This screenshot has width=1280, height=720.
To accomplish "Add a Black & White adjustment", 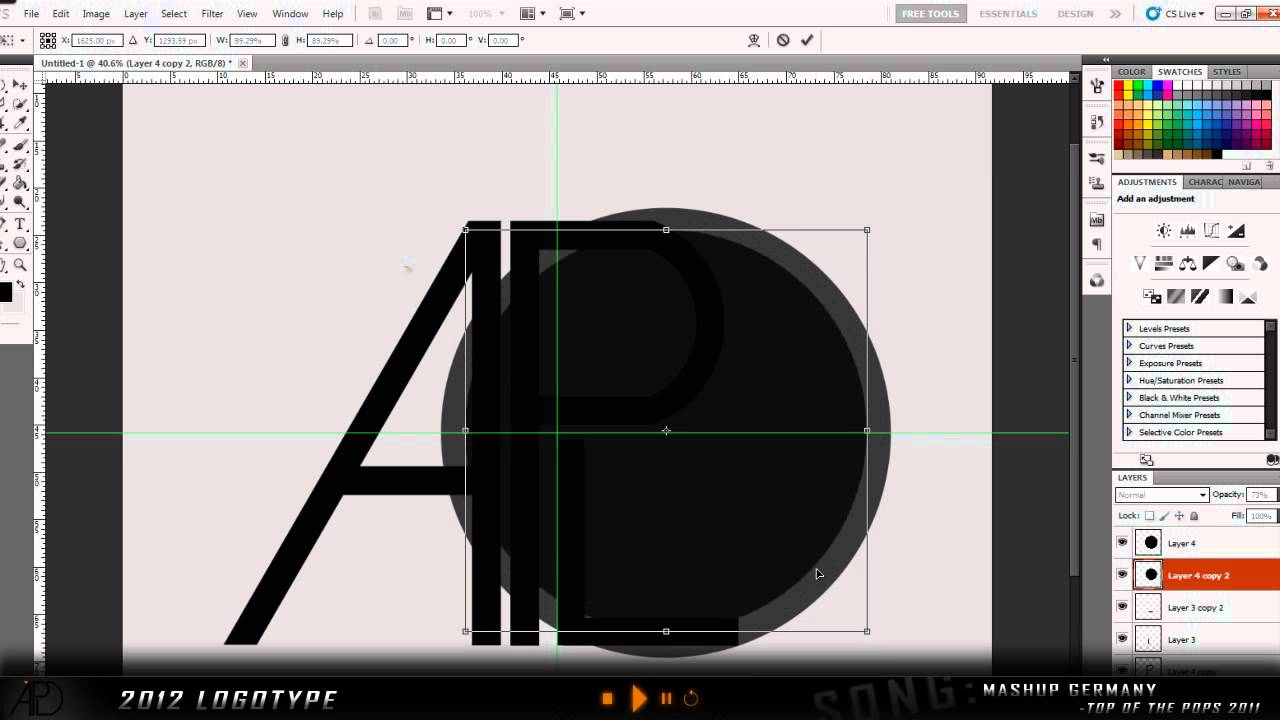I will [x=1212, y=264].
